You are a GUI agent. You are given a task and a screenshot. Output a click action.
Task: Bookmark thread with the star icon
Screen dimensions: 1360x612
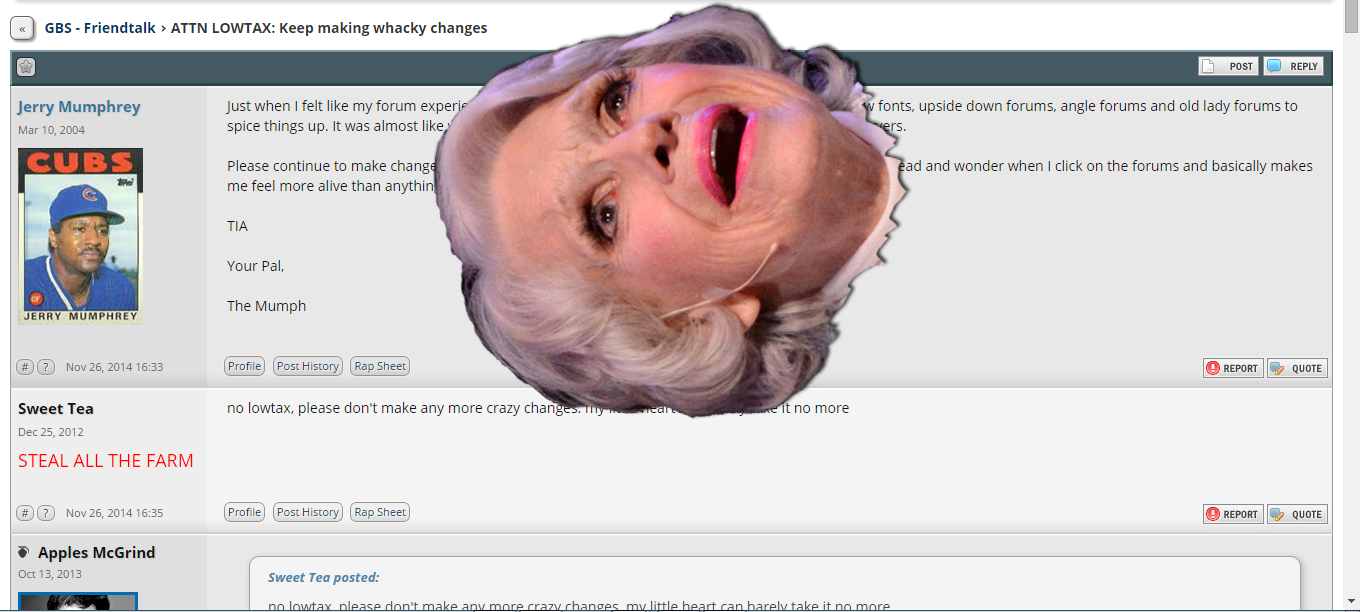tap(26, 67)
